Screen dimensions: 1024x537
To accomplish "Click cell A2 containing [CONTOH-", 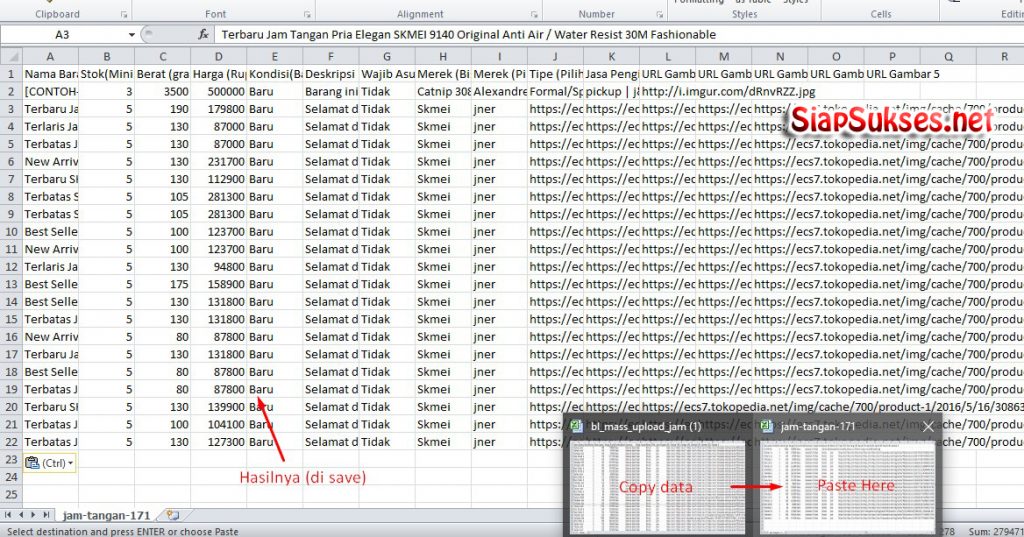I will tap(50, 91).
